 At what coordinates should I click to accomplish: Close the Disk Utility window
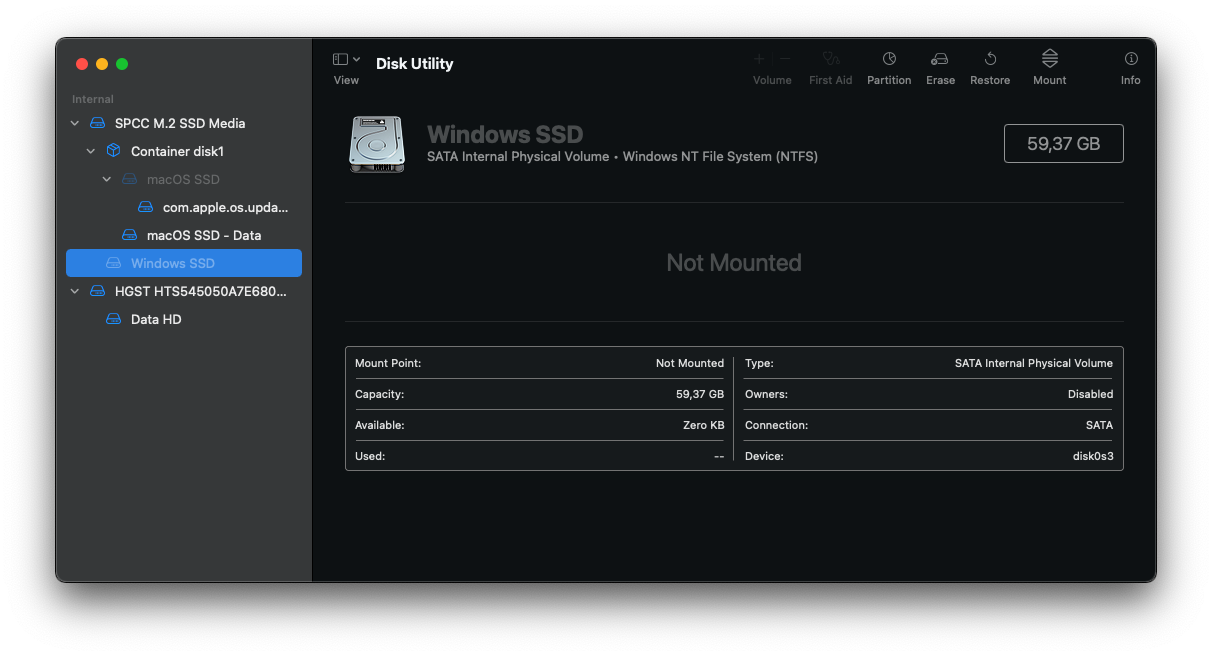82,64
